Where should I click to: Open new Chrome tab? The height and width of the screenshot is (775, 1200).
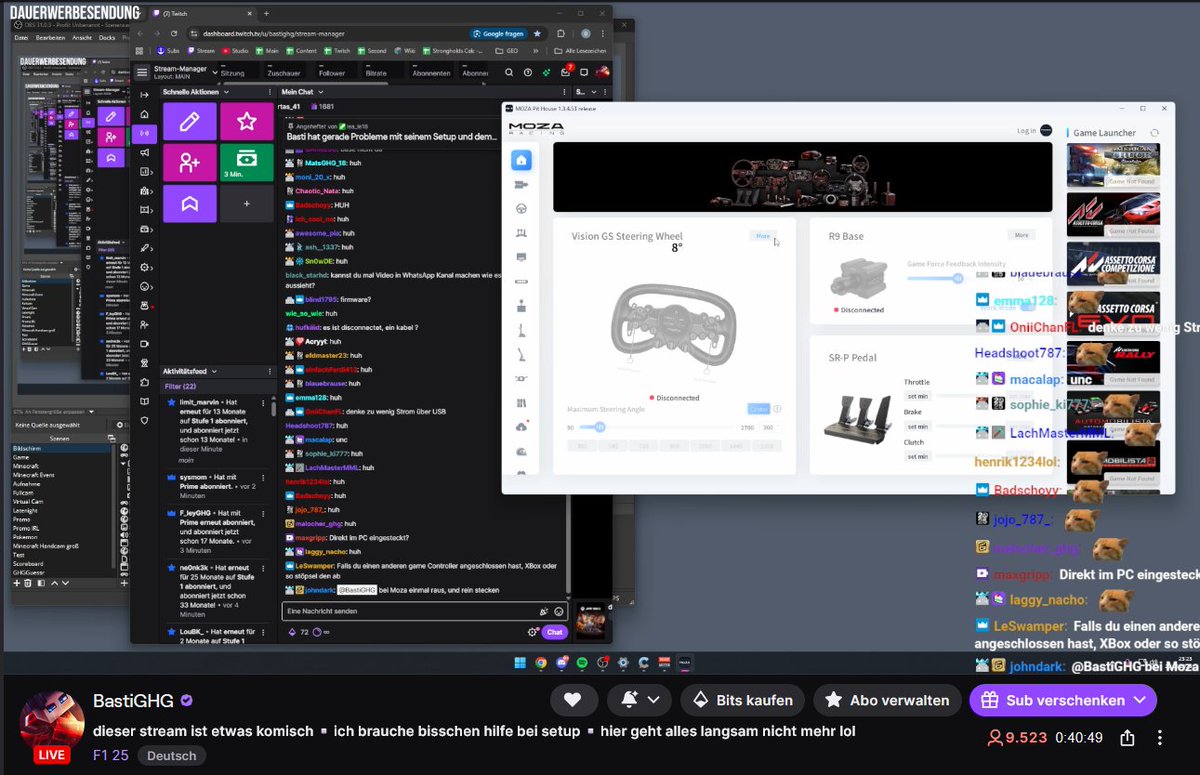[266, 14]
